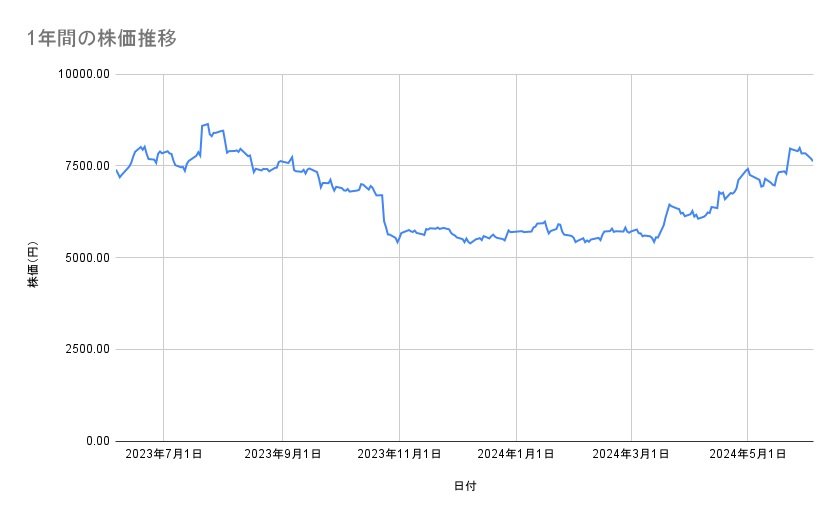Select the 2024年1月1日 date label
The width and height of the screenshot is (839, 519).
[516, 454]
